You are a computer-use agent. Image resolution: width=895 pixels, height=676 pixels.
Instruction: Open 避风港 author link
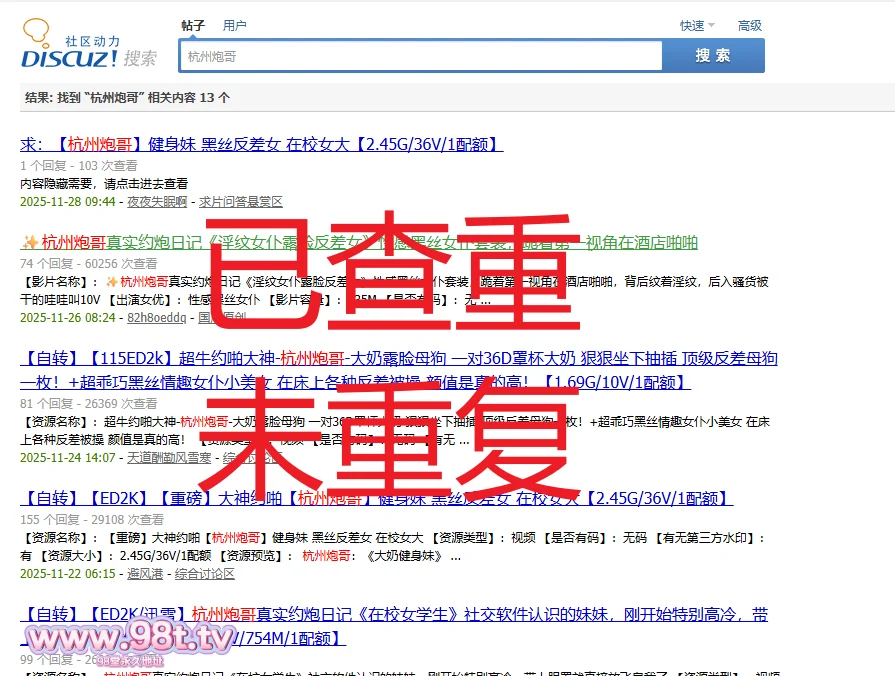pos(145,574)
